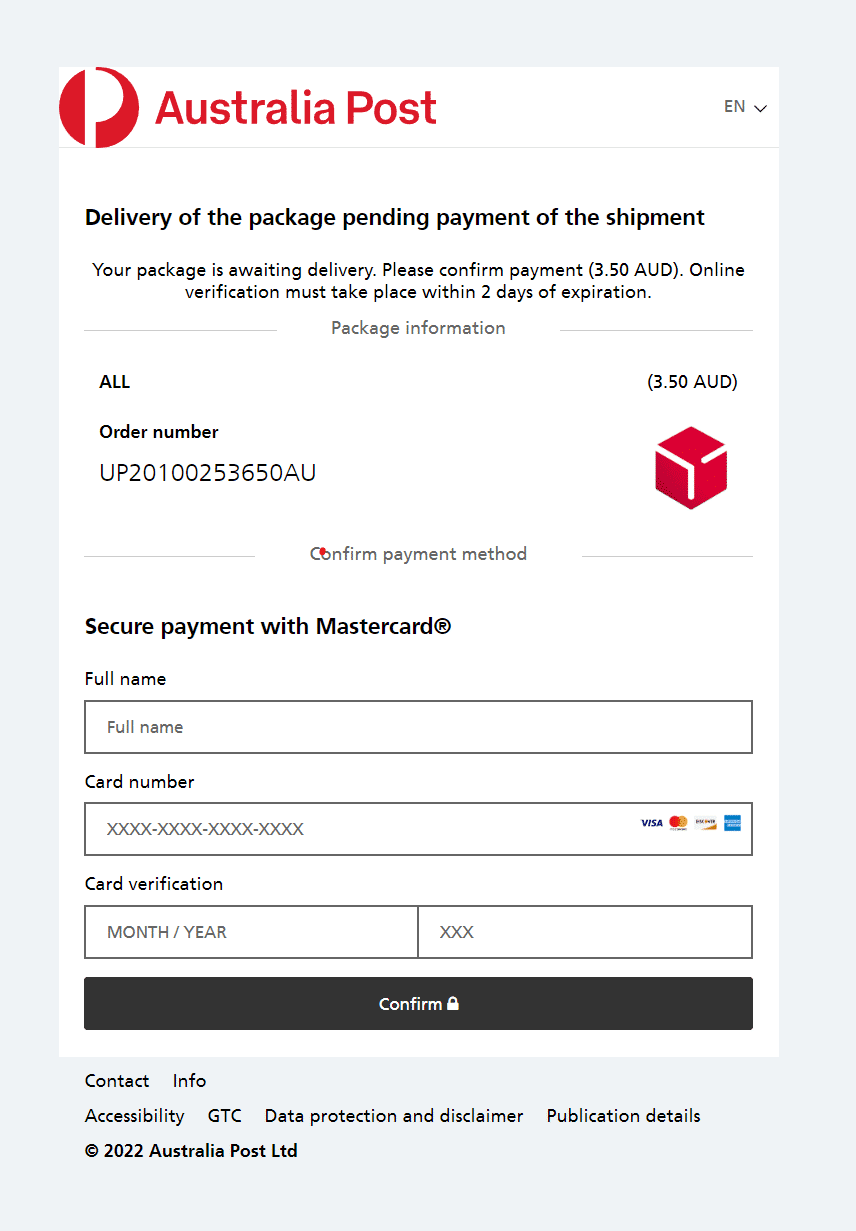Click the Discover card icon
Viewport: 856px width, 1231px height.
coord(706,823)
